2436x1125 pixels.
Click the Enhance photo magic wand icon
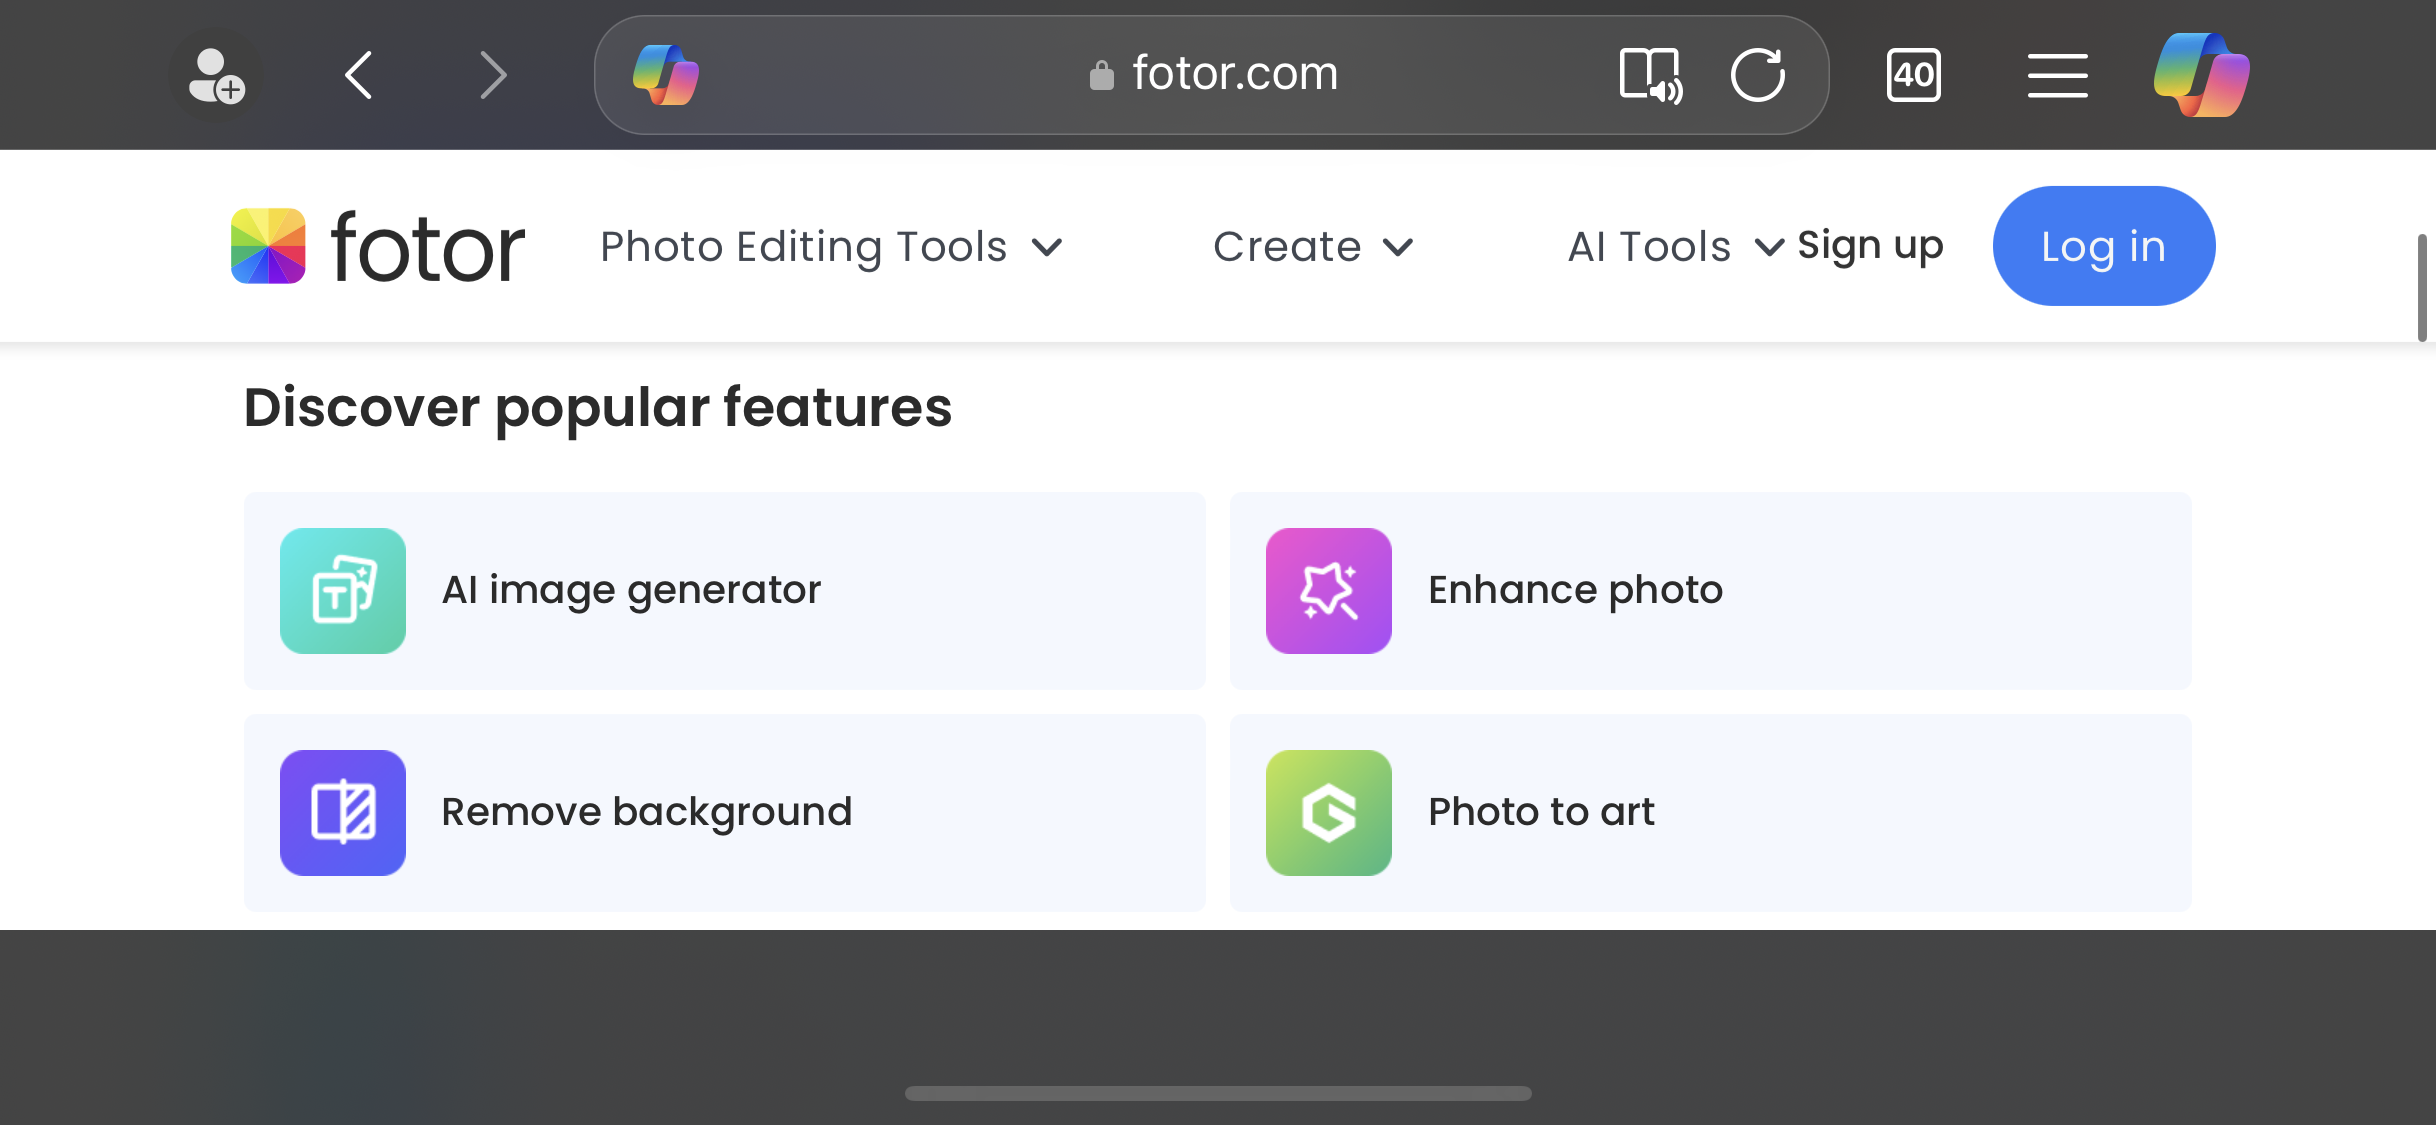point(1329,591)
